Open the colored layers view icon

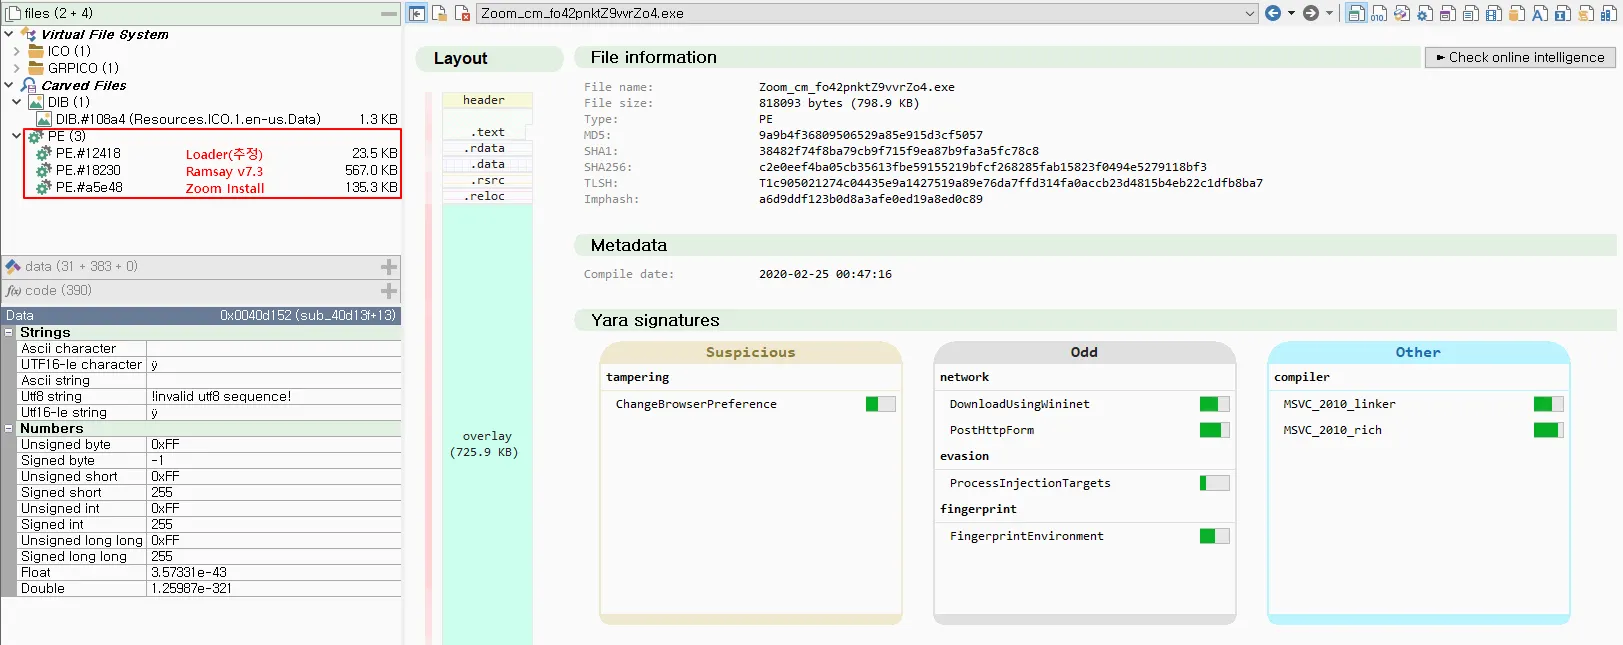click(1402, 13)
